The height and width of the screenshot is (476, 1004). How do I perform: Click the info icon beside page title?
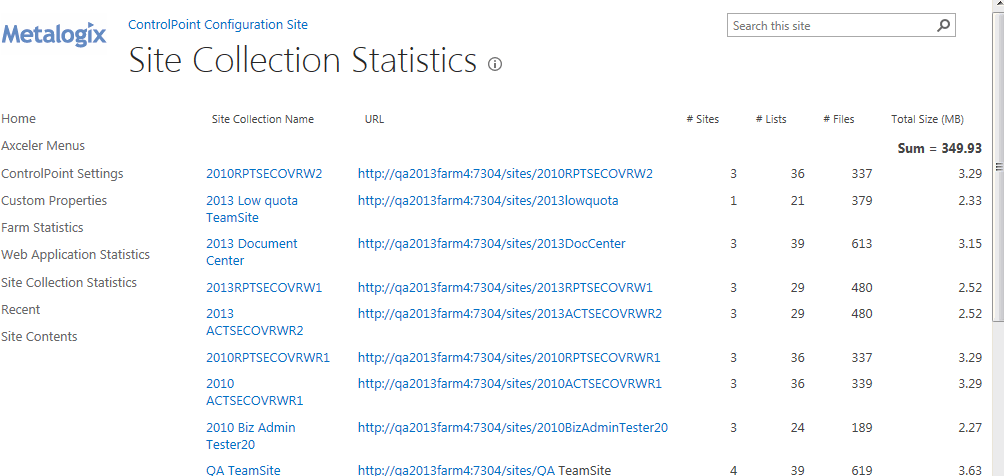[495, 64]
